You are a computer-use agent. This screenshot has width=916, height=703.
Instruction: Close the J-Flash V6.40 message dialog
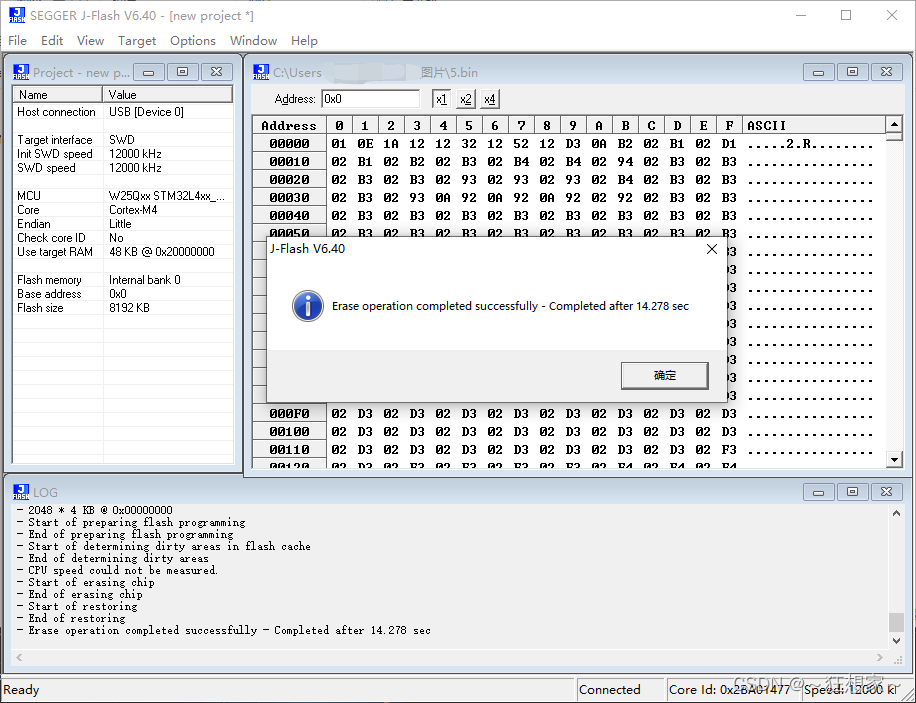tap(712, 249)
